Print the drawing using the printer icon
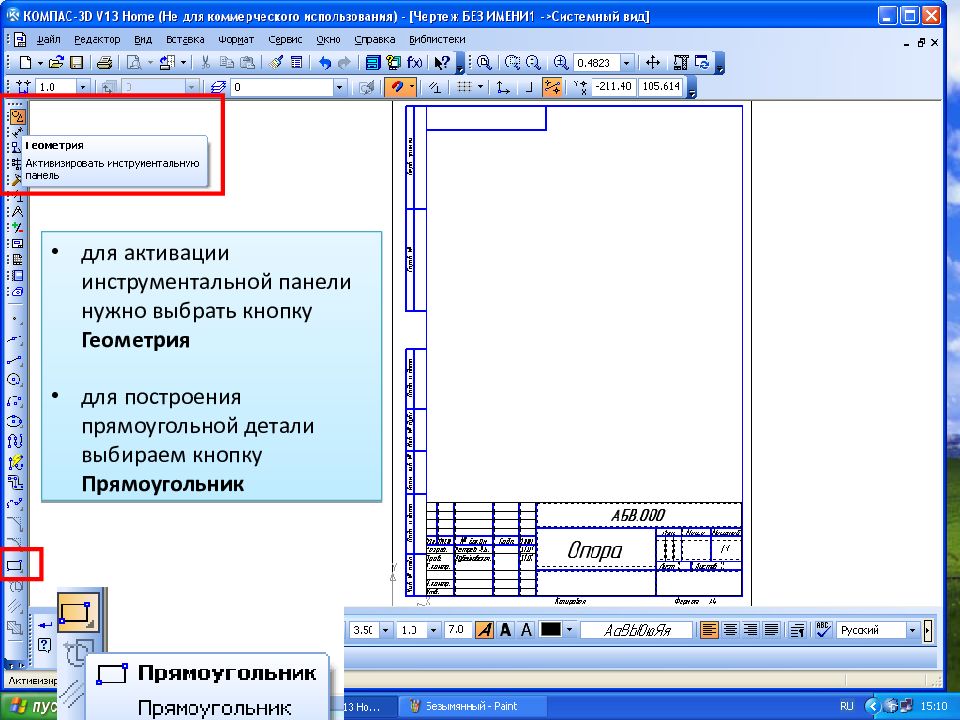The width and height of the screenshot is (960, 720). point(105,62)
